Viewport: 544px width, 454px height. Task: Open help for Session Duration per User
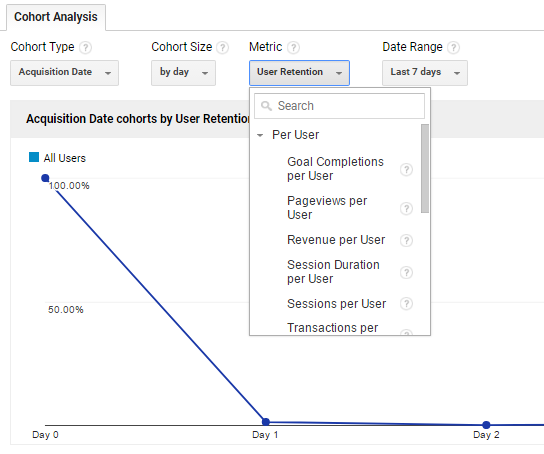[406, 272]
